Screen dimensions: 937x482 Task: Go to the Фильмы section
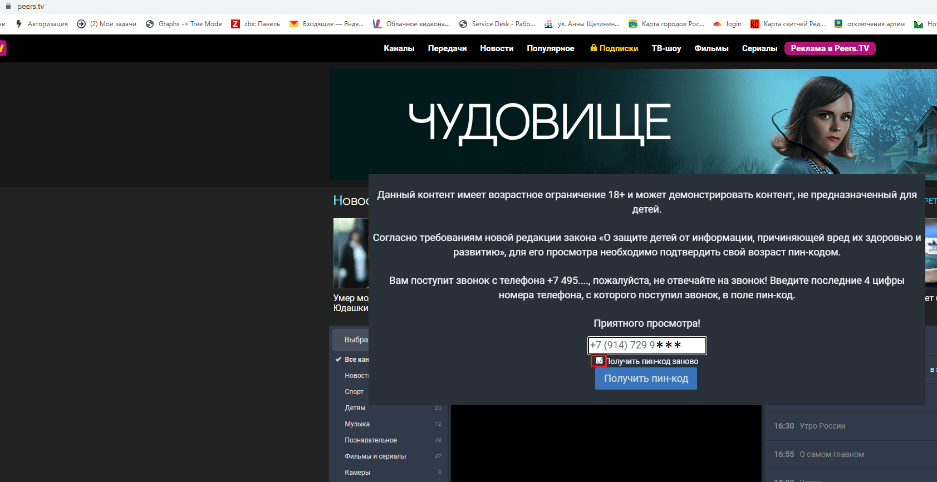(711, 48)
